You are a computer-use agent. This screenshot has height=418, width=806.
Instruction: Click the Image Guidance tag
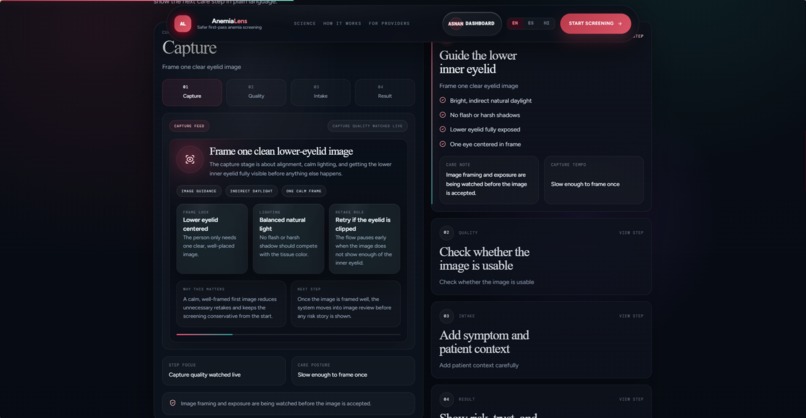[x=199, y=191]
